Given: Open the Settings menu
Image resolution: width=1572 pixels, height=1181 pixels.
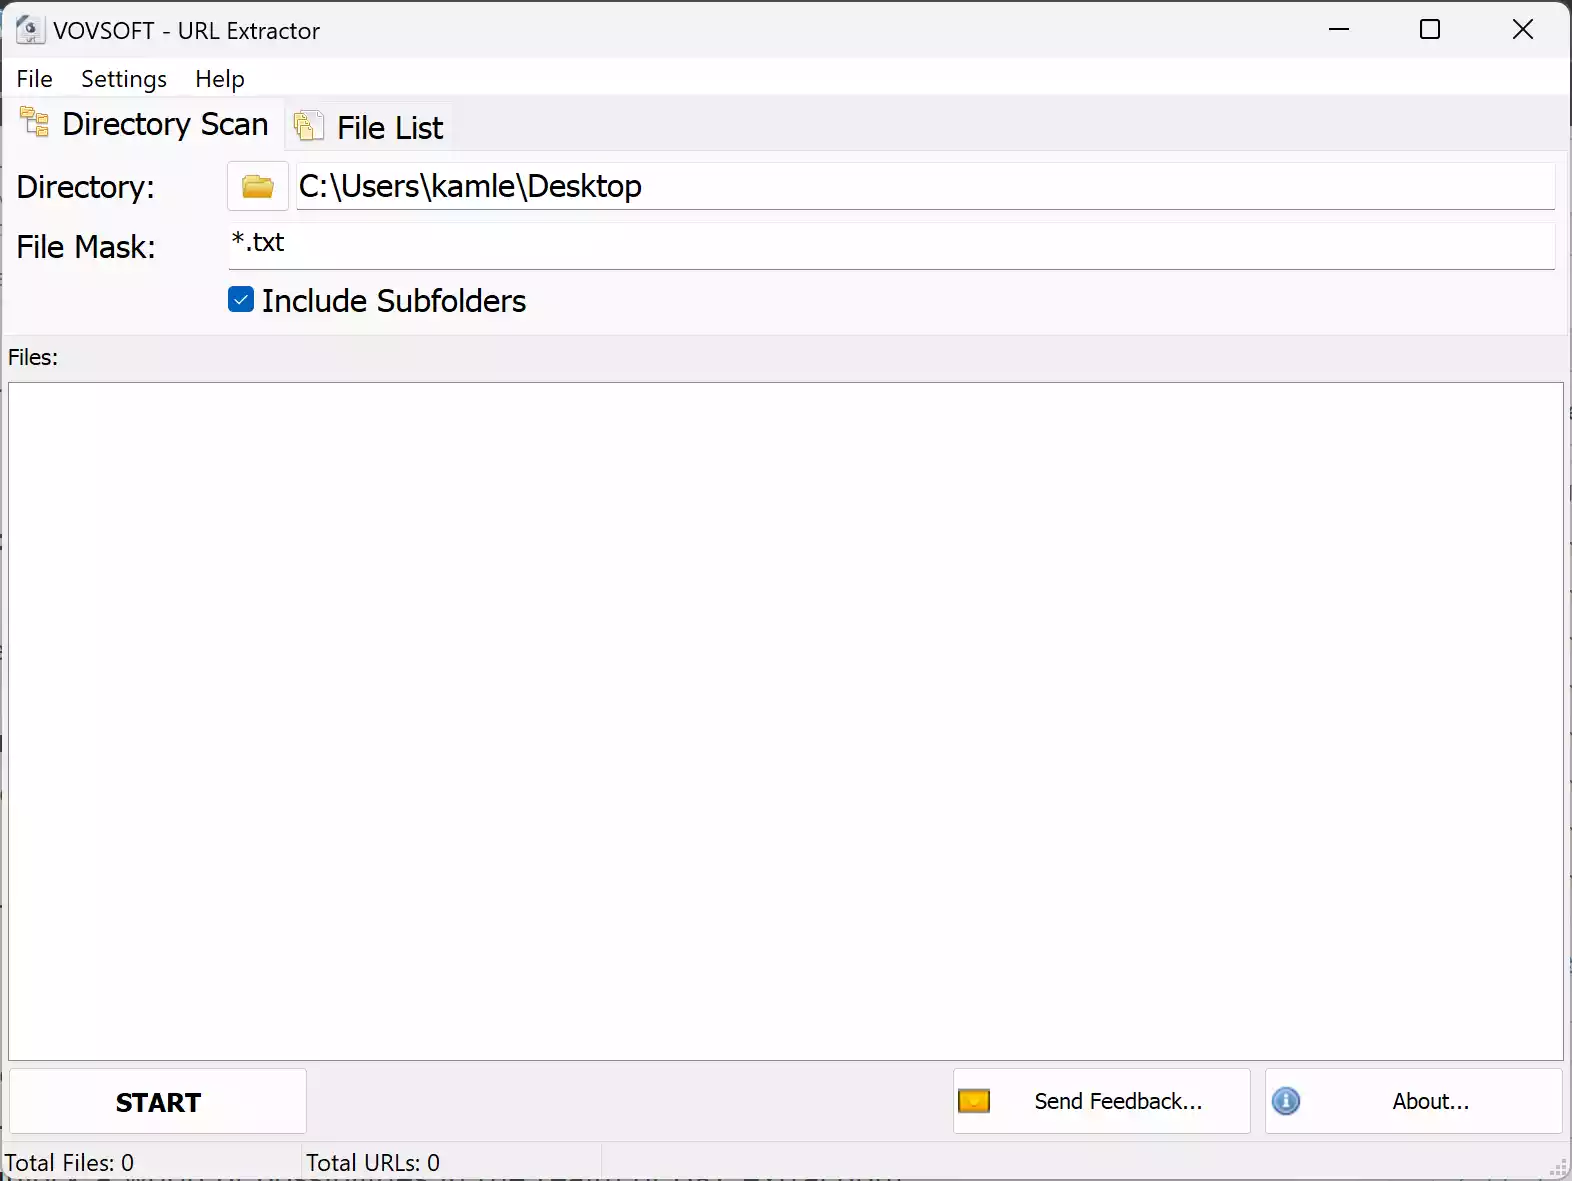Looking at the screenshot, I should [124, 78].
